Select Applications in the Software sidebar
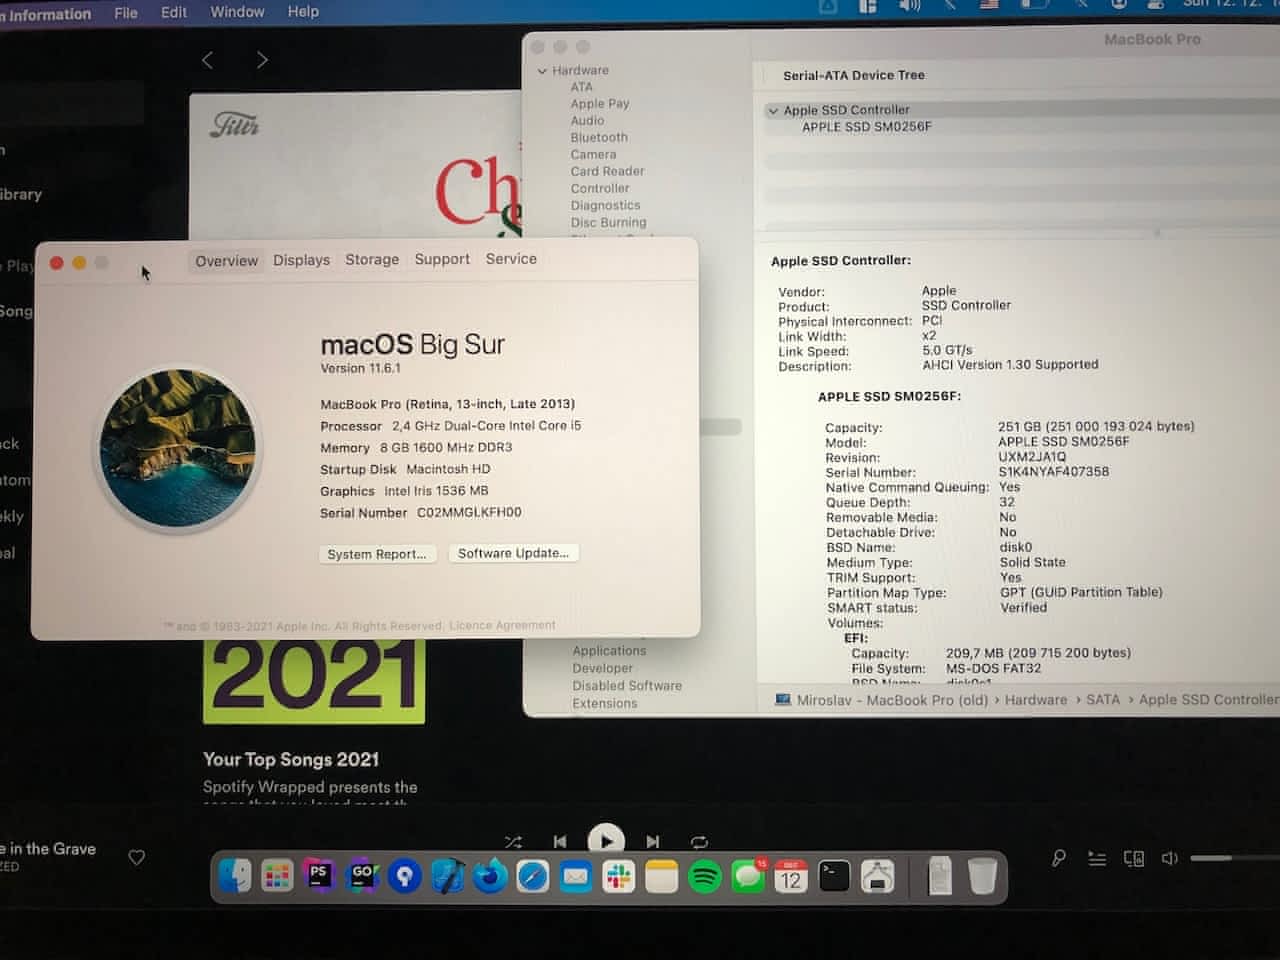1280x960 pixels. click(609, 651)
